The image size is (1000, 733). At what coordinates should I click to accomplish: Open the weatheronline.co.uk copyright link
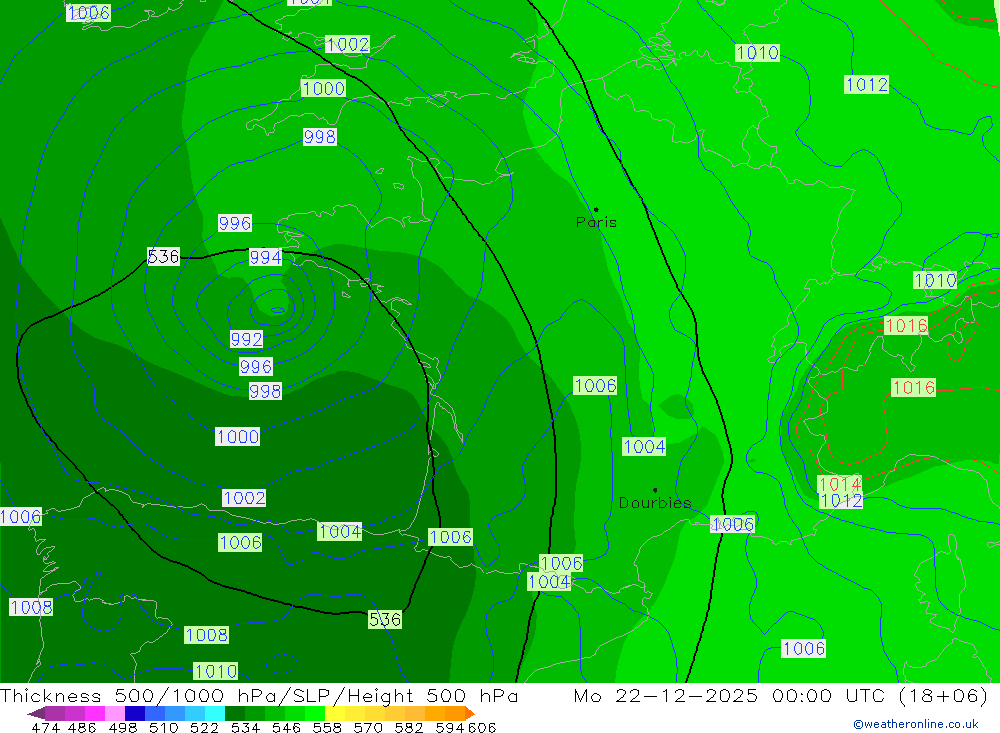tap(916, 724)
